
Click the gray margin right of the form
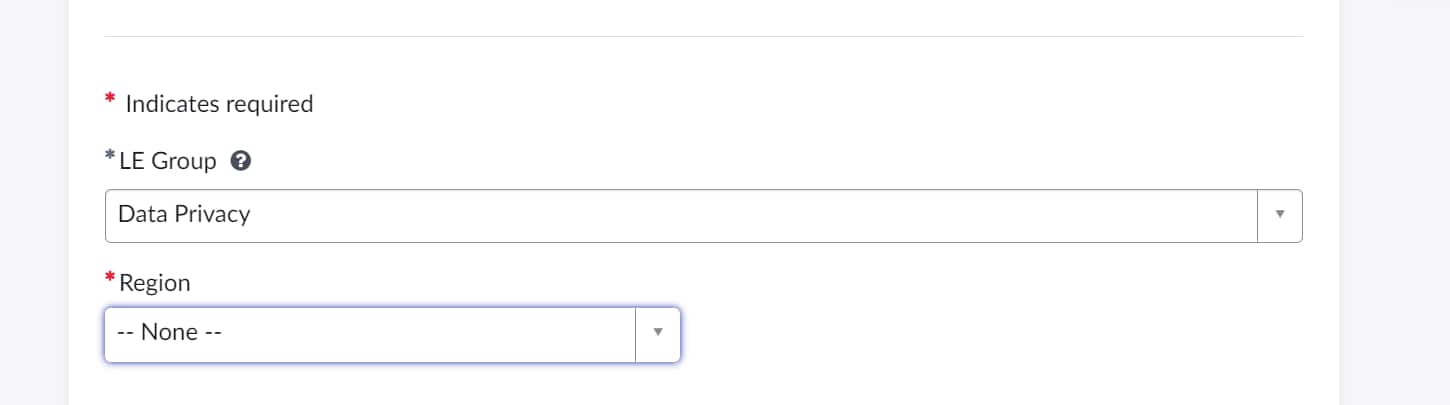(1395, 202)
